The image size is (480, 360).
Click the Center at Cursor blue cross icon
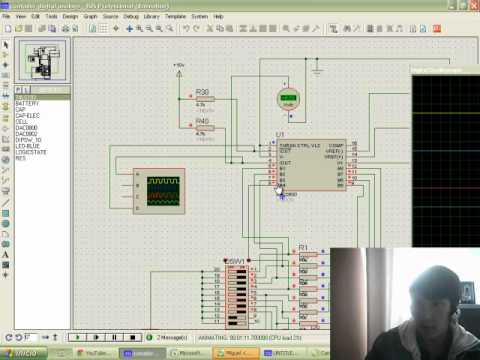click(x=130, y=29)
